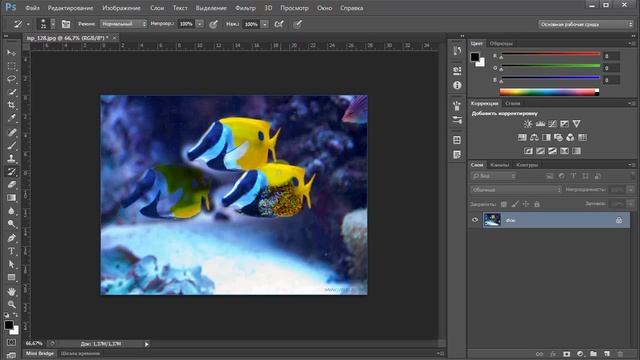
Task: Select the Rectangle shape tool
Action: coord(11,278)
